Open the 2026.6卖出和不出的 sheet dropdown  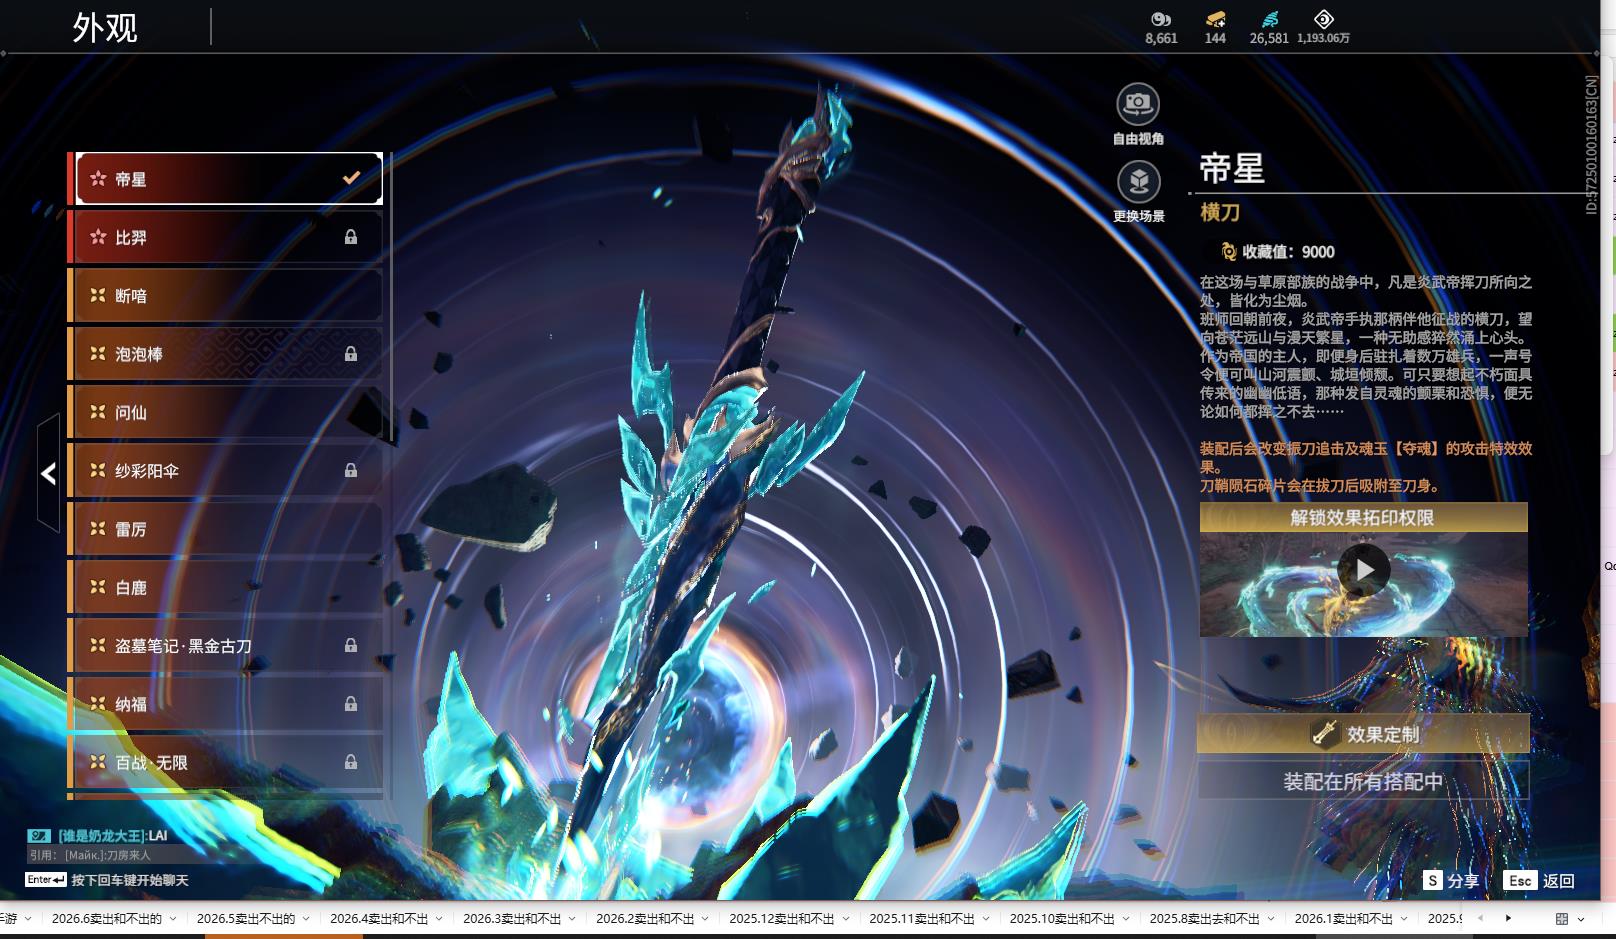173,918
